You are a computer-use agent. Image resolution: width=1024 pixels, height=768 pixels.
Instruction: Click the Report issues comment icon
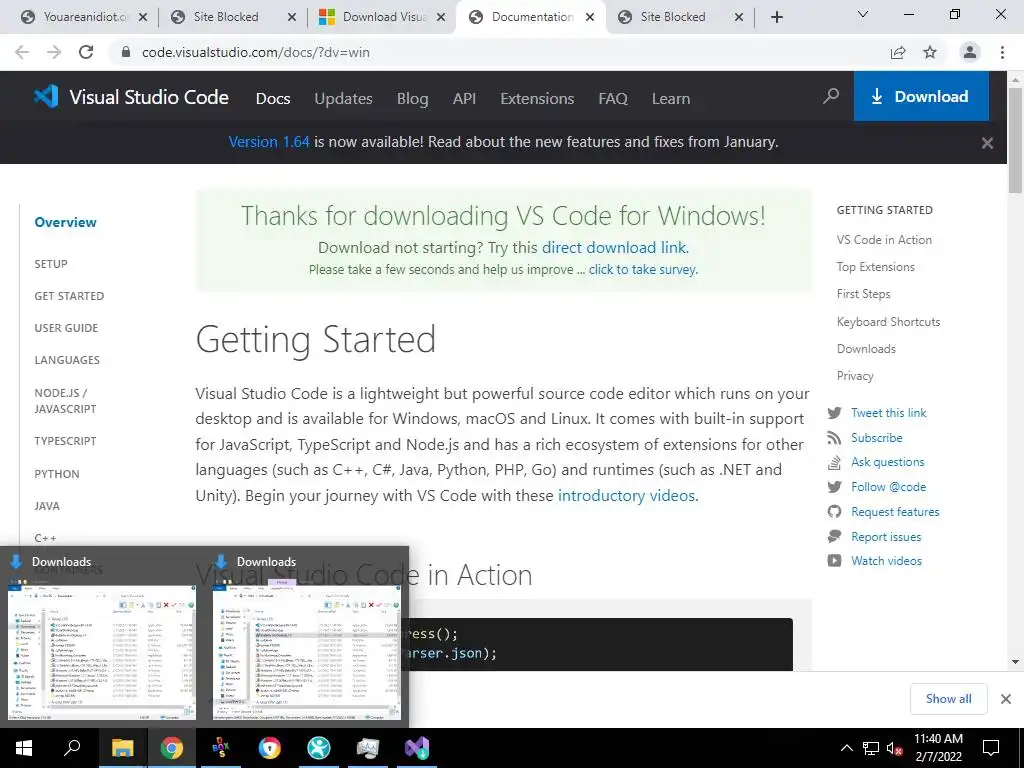834,537
